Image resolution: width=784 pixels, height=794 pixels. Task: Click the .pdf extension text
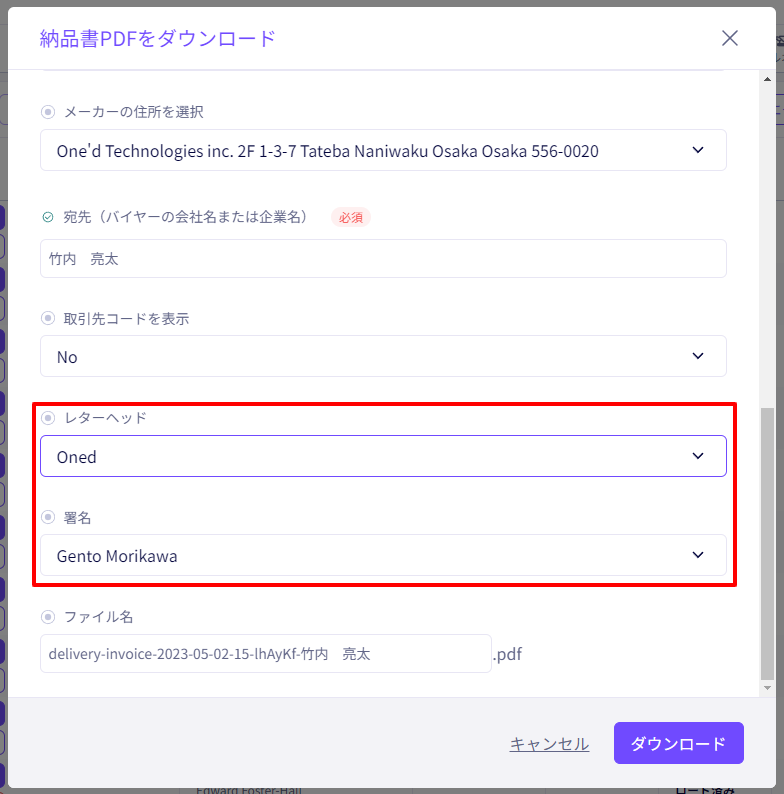point(507,654)
